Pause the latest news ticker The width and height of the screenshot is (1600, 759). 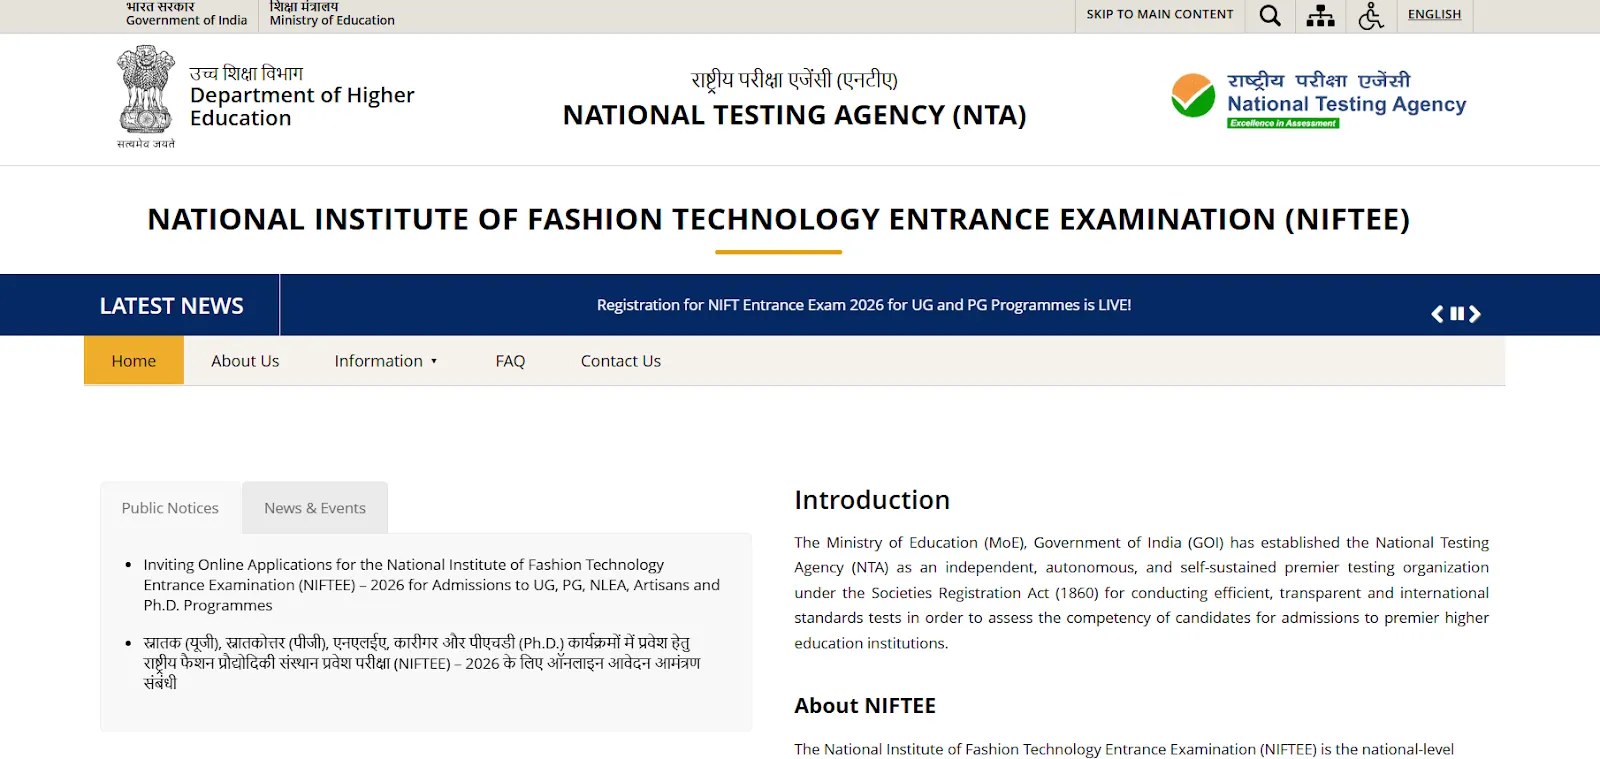pyautogui.click(x=1457, y=314)
